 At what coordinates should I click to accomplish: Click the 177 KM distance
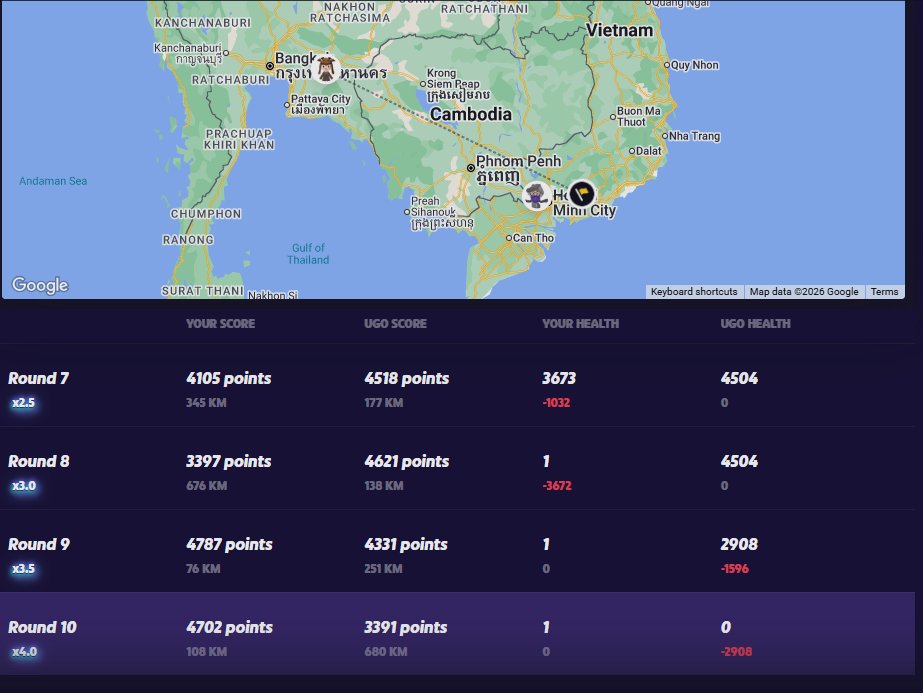[384, 403]
